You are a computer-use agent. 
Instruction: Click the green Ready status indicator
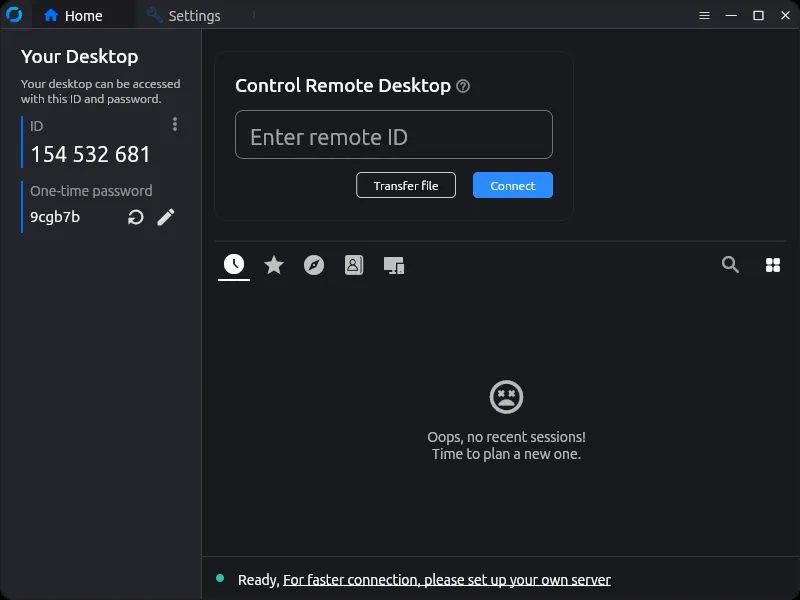pyautogui.click(x=221, y=578)
